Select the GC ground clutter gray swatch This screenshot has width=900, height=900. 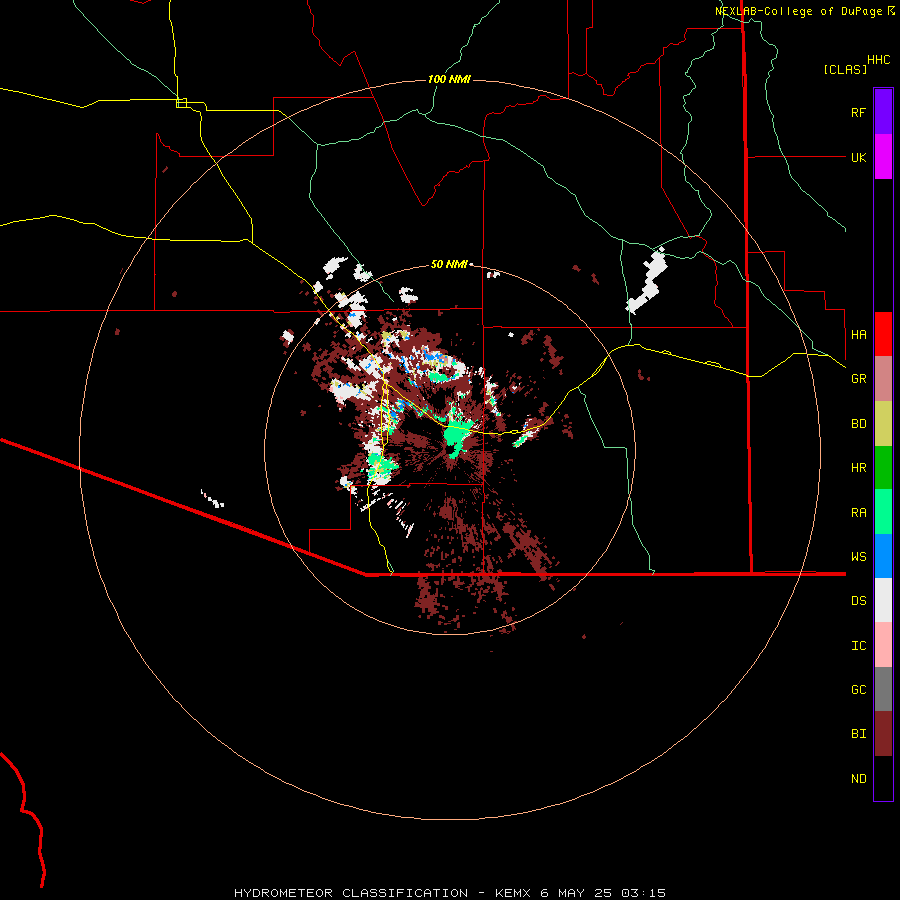pos(883,689)
